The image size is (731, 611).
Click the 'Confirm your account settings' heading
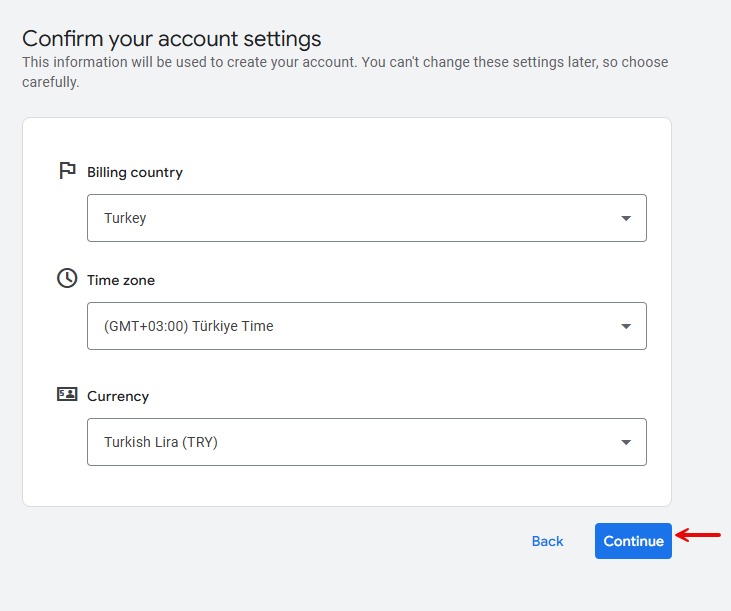pyautogui.click(x=172, y=39)
